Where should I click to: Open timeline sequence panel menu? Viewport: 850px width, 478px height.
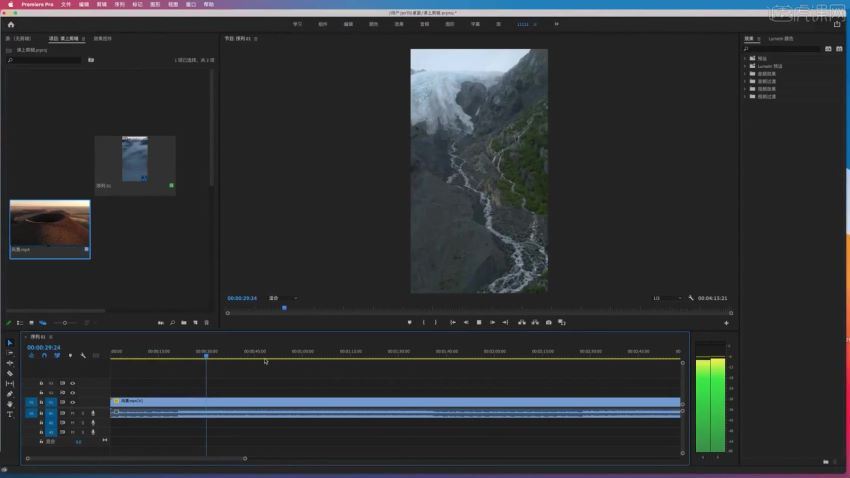pyautogui.click(x=51, y=337)
